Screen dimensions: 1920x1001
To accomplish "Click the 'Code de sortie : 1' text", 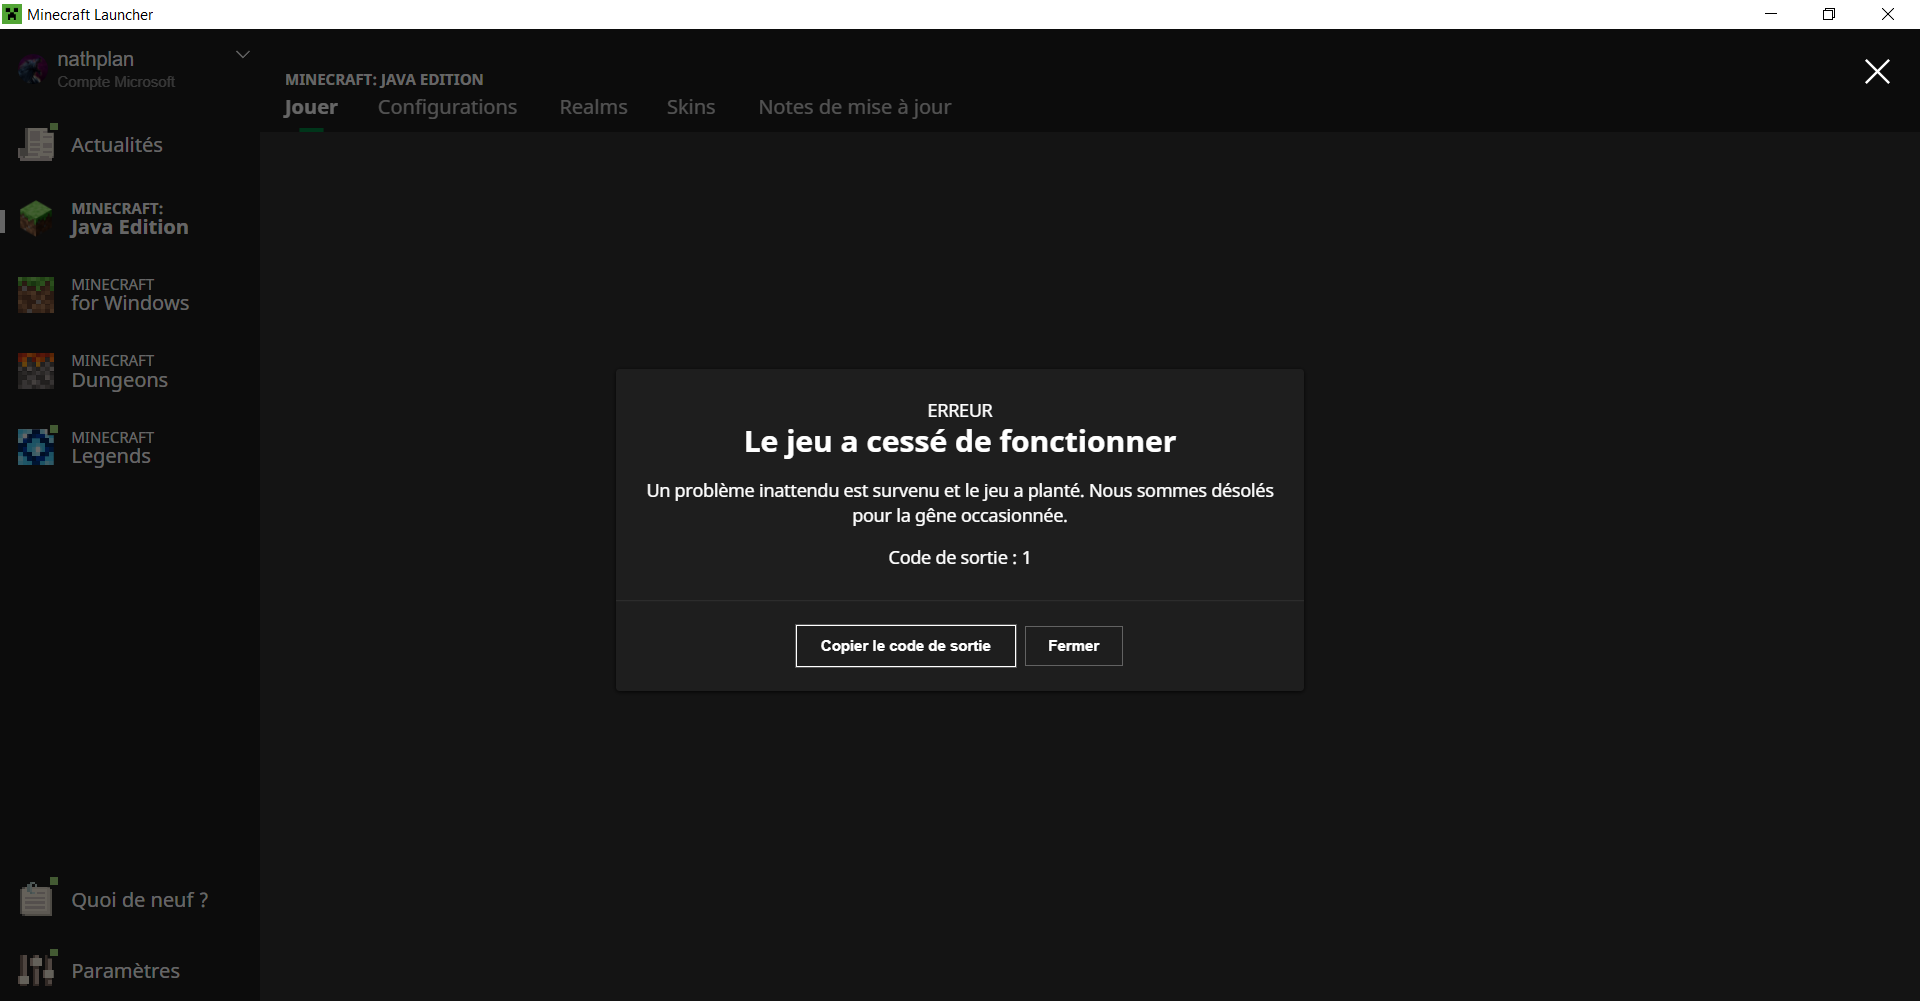I will coord(960,558).
